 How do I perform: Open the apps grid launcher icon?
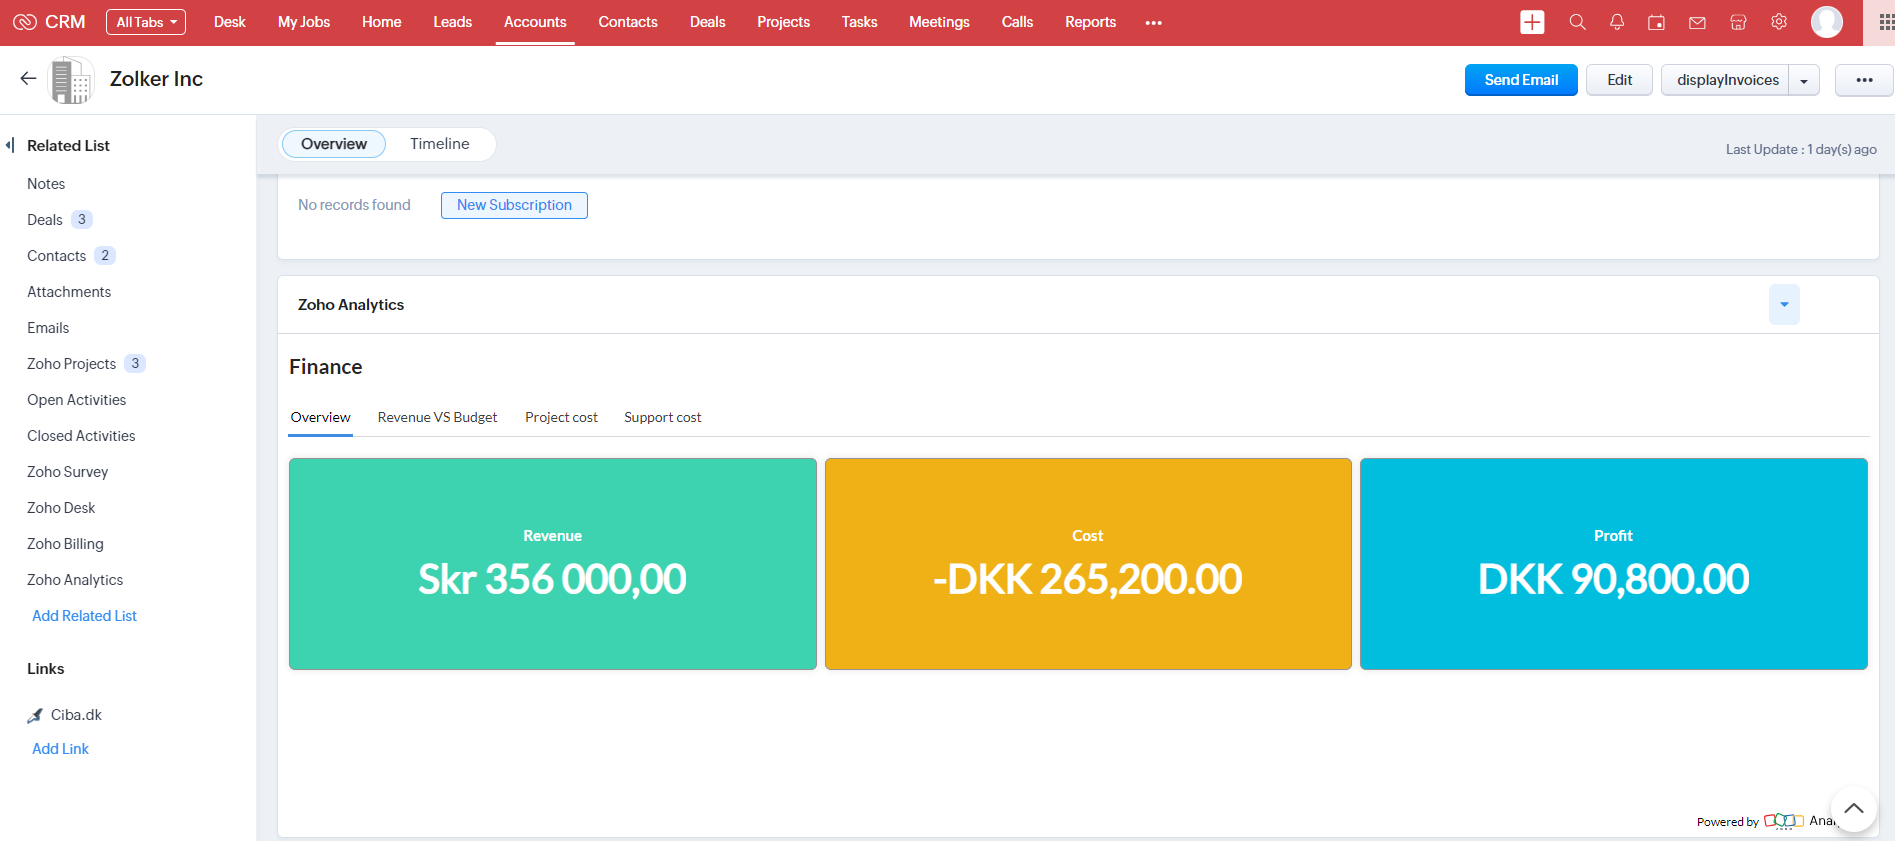1886,22
